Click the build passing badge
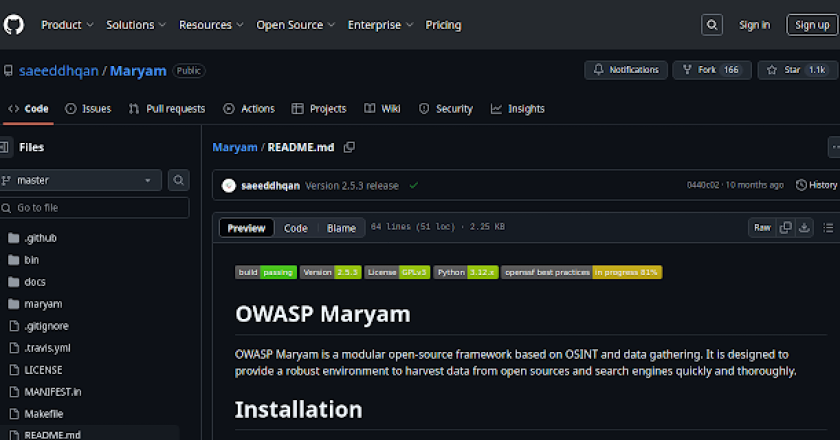 pos(267,272)
